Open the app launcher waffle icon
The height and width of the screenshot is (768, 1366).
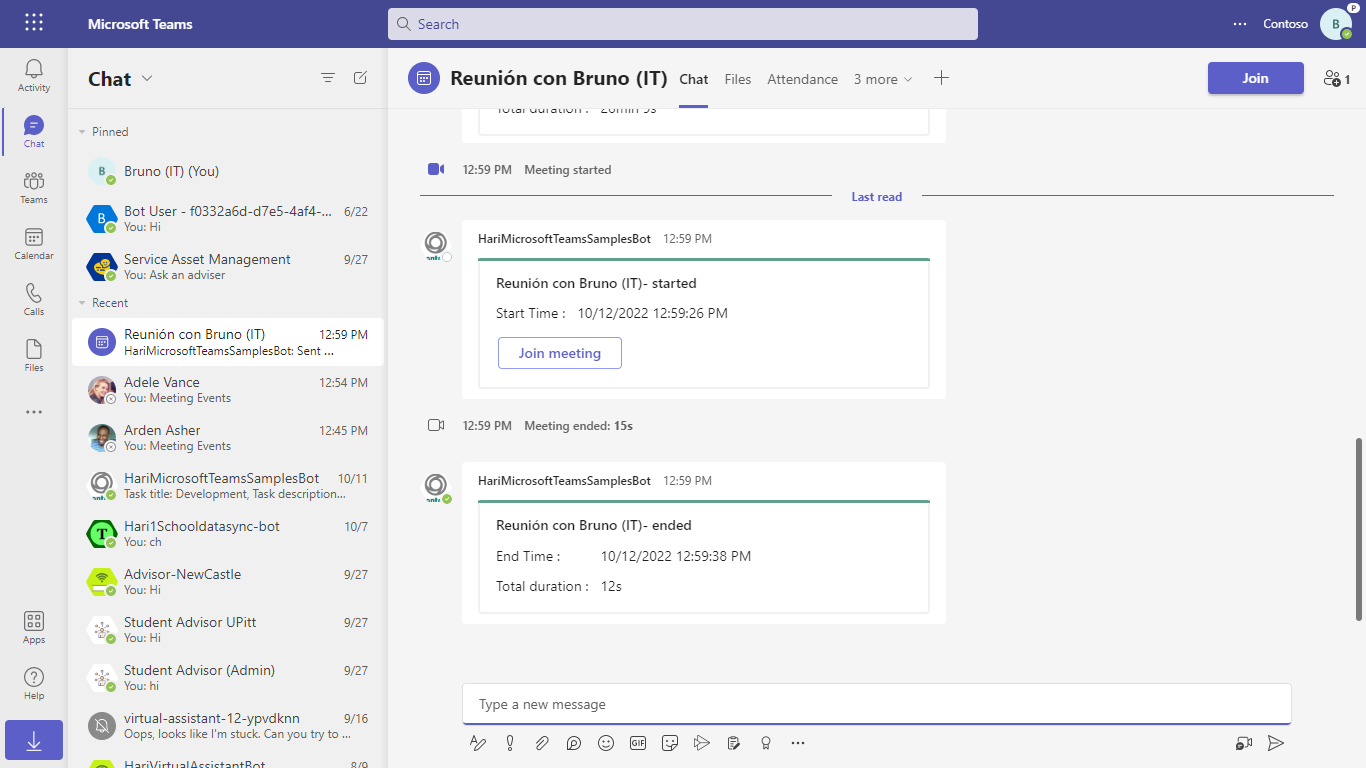tap(34, 23)
